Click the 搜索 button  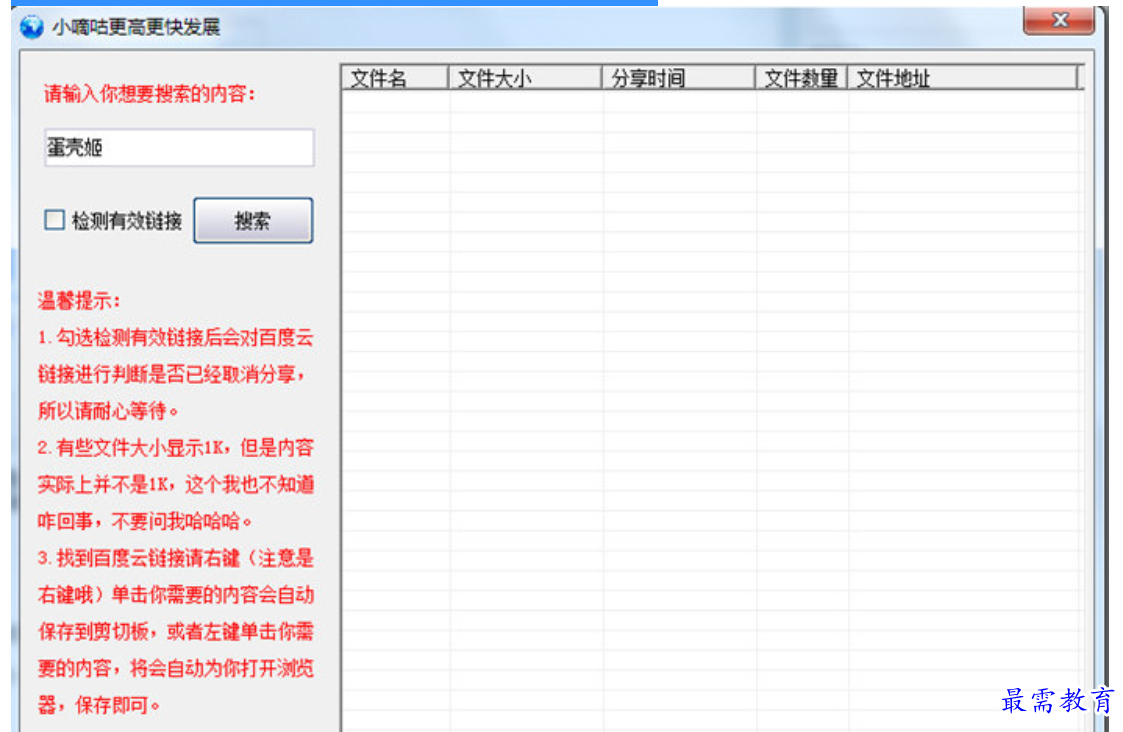tap(253, 221)
